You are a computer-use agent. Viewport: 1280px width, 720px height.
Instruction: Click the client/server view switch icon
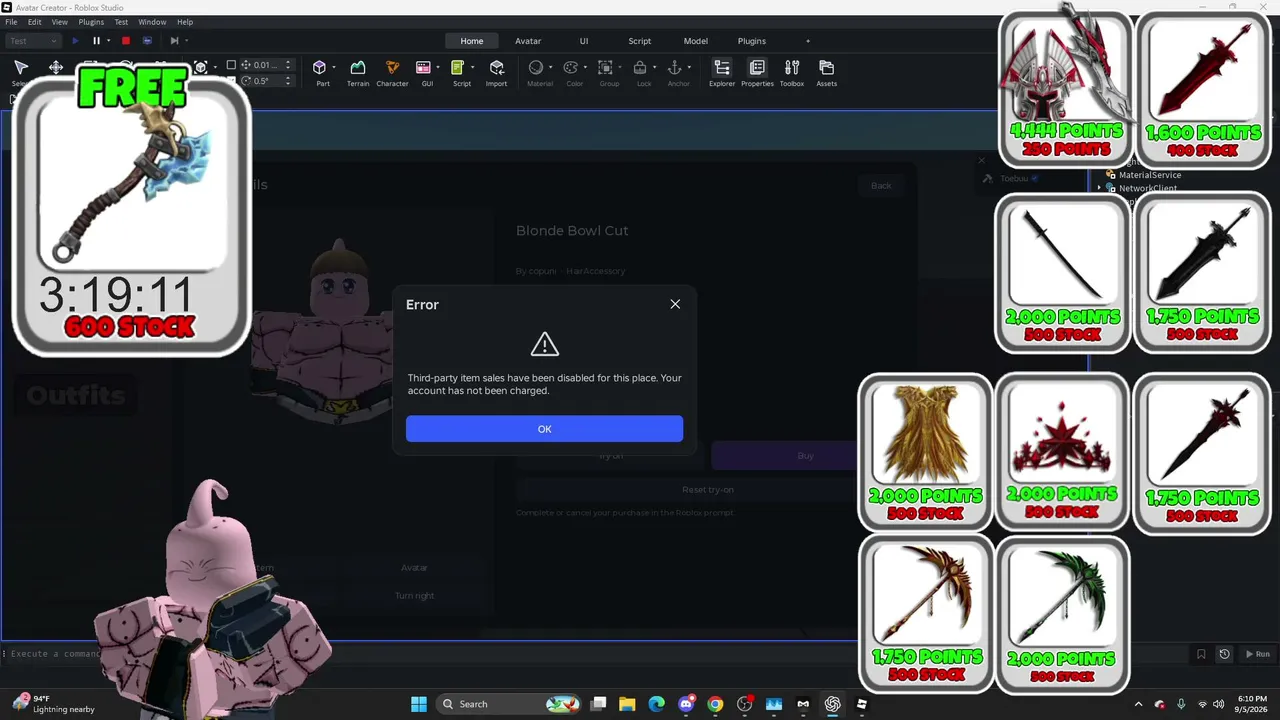pos(147,41)
